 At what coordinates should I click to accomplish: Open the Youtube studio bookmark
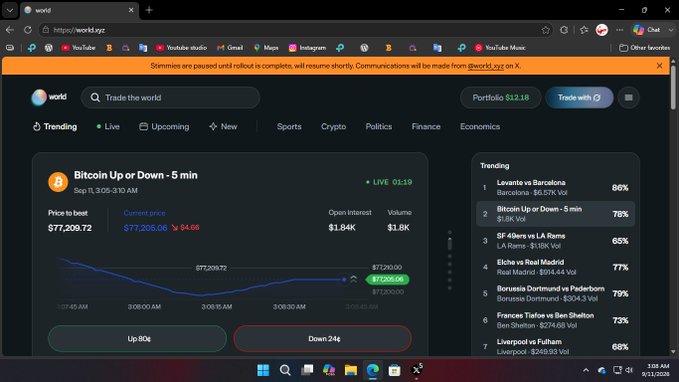pos(181,48)
